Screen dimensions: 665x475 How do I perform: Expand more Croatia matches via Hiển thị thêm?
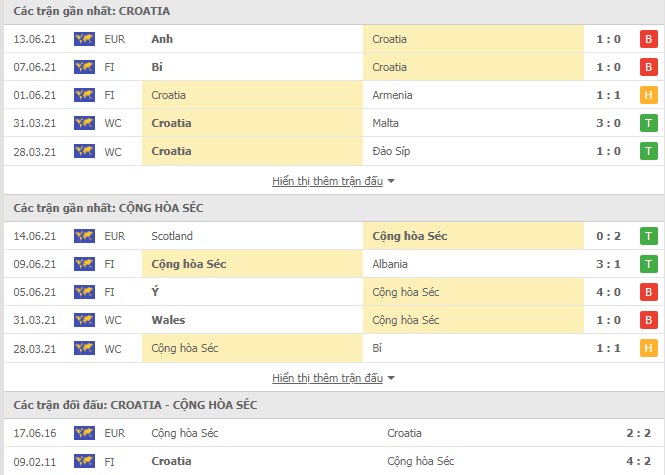click(x=327, y=181)
